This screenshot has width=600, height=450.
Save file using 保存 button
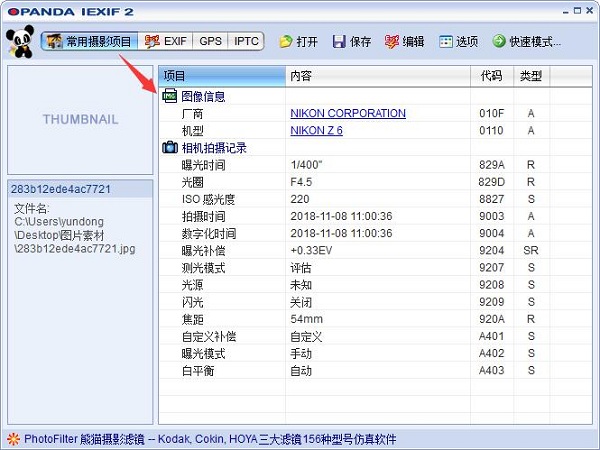351,42
